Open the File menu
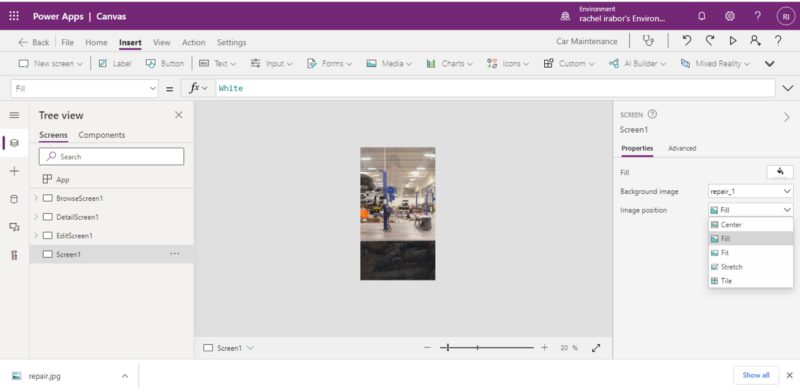The width and height of the screenshot is (800, 392). [67, 42]
